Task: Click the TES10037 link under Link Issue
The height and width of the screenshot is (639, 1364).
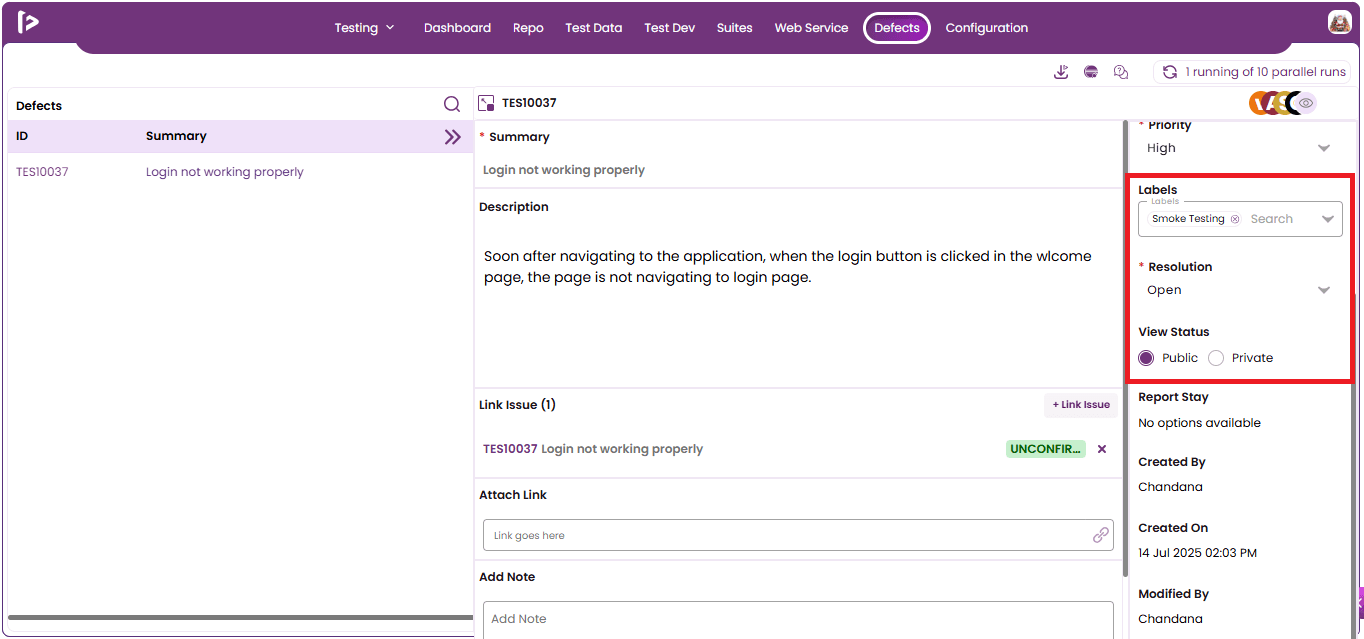Action: 510,449
